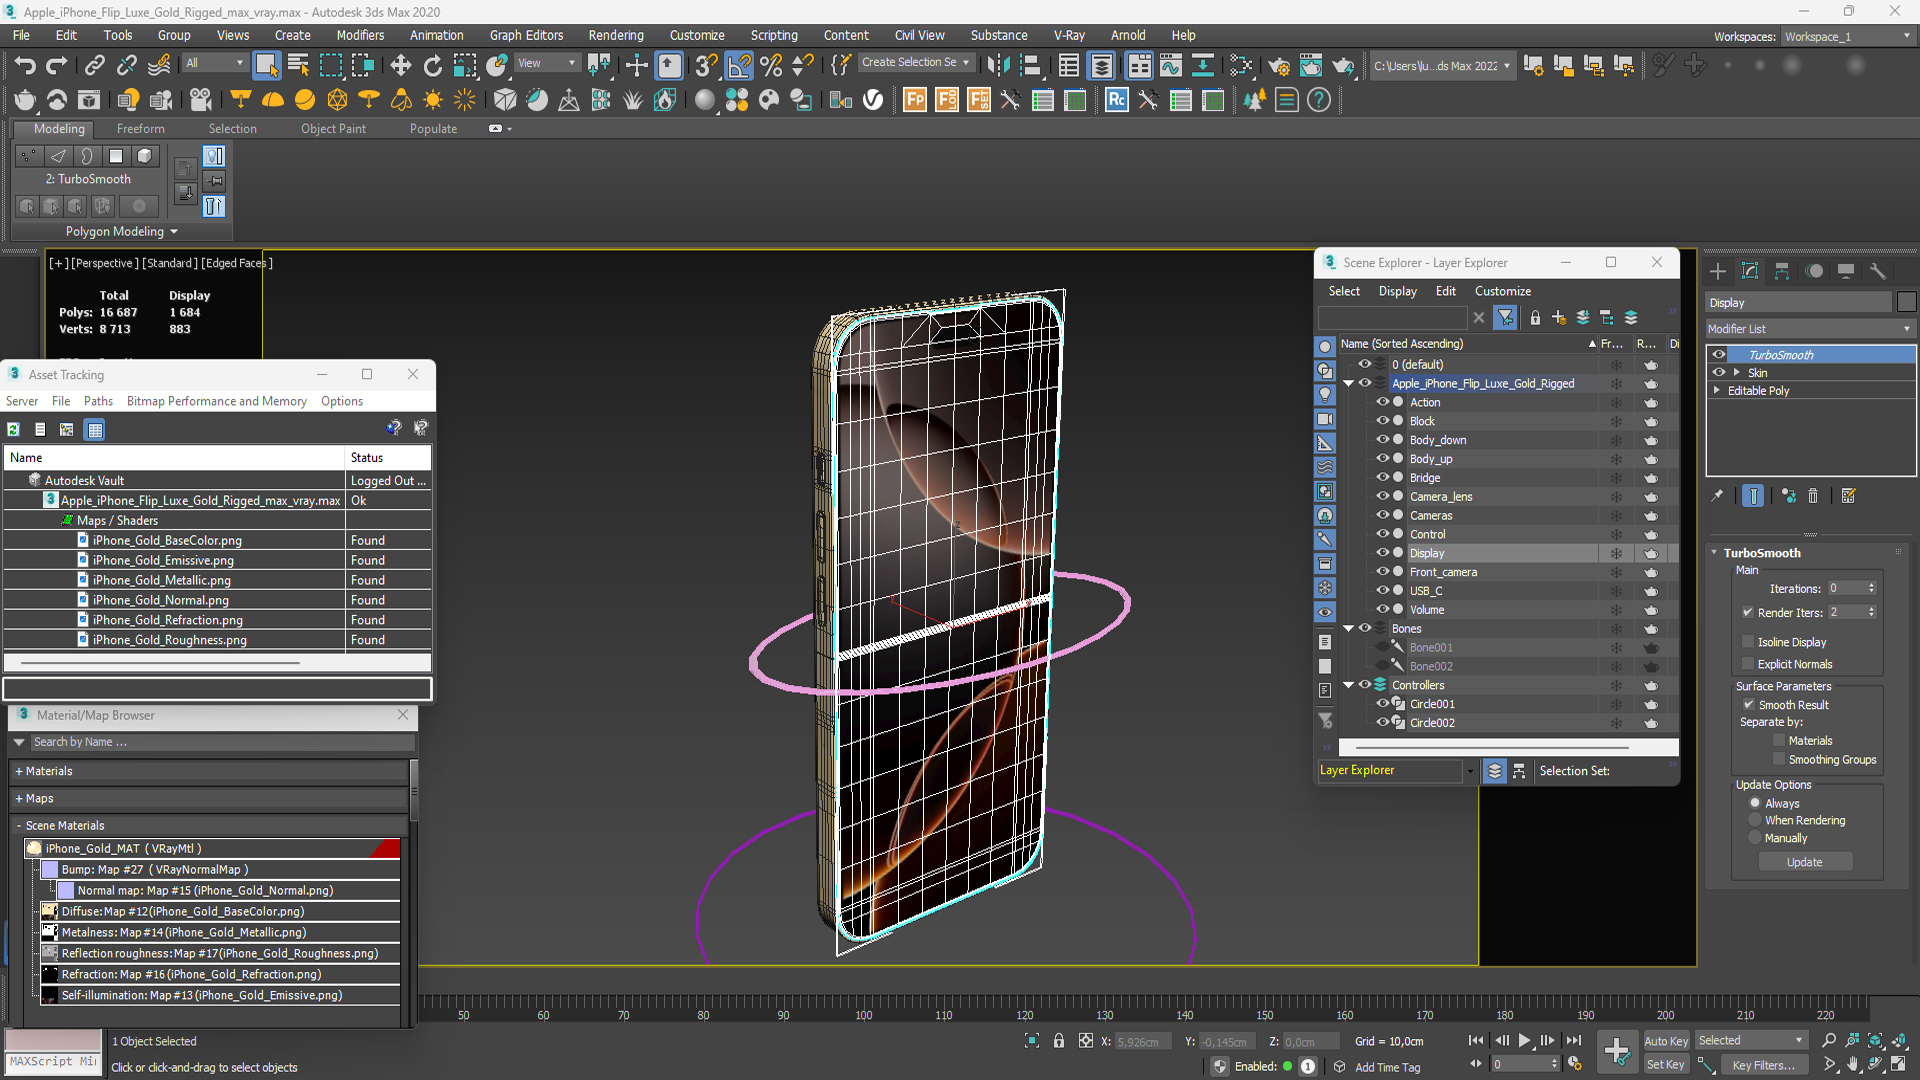Image resolution: width=1920 pixels, height=1080 pixels.
Task: Uncheck Render Iters checkbox
Action: click(x=1748, y=612)
